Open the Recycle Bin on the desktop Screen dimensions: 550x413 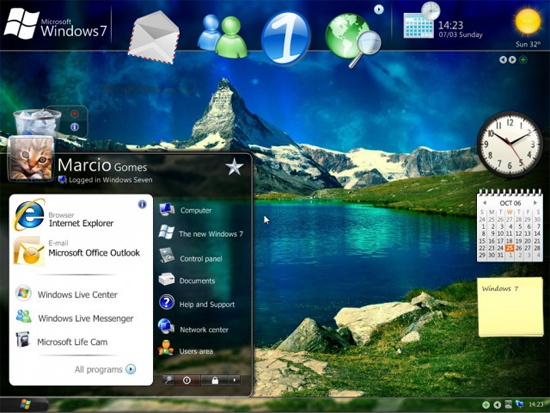tap(36, 122)
